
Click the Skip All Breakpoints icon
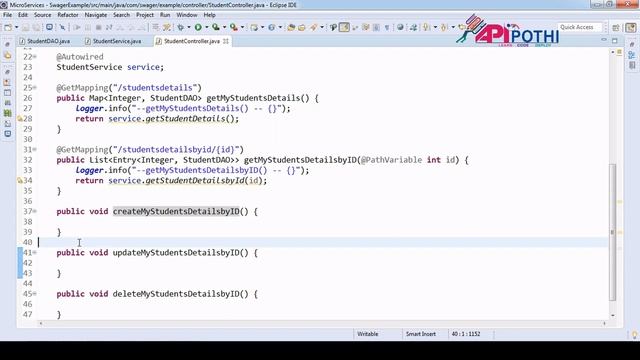point(62,27)
